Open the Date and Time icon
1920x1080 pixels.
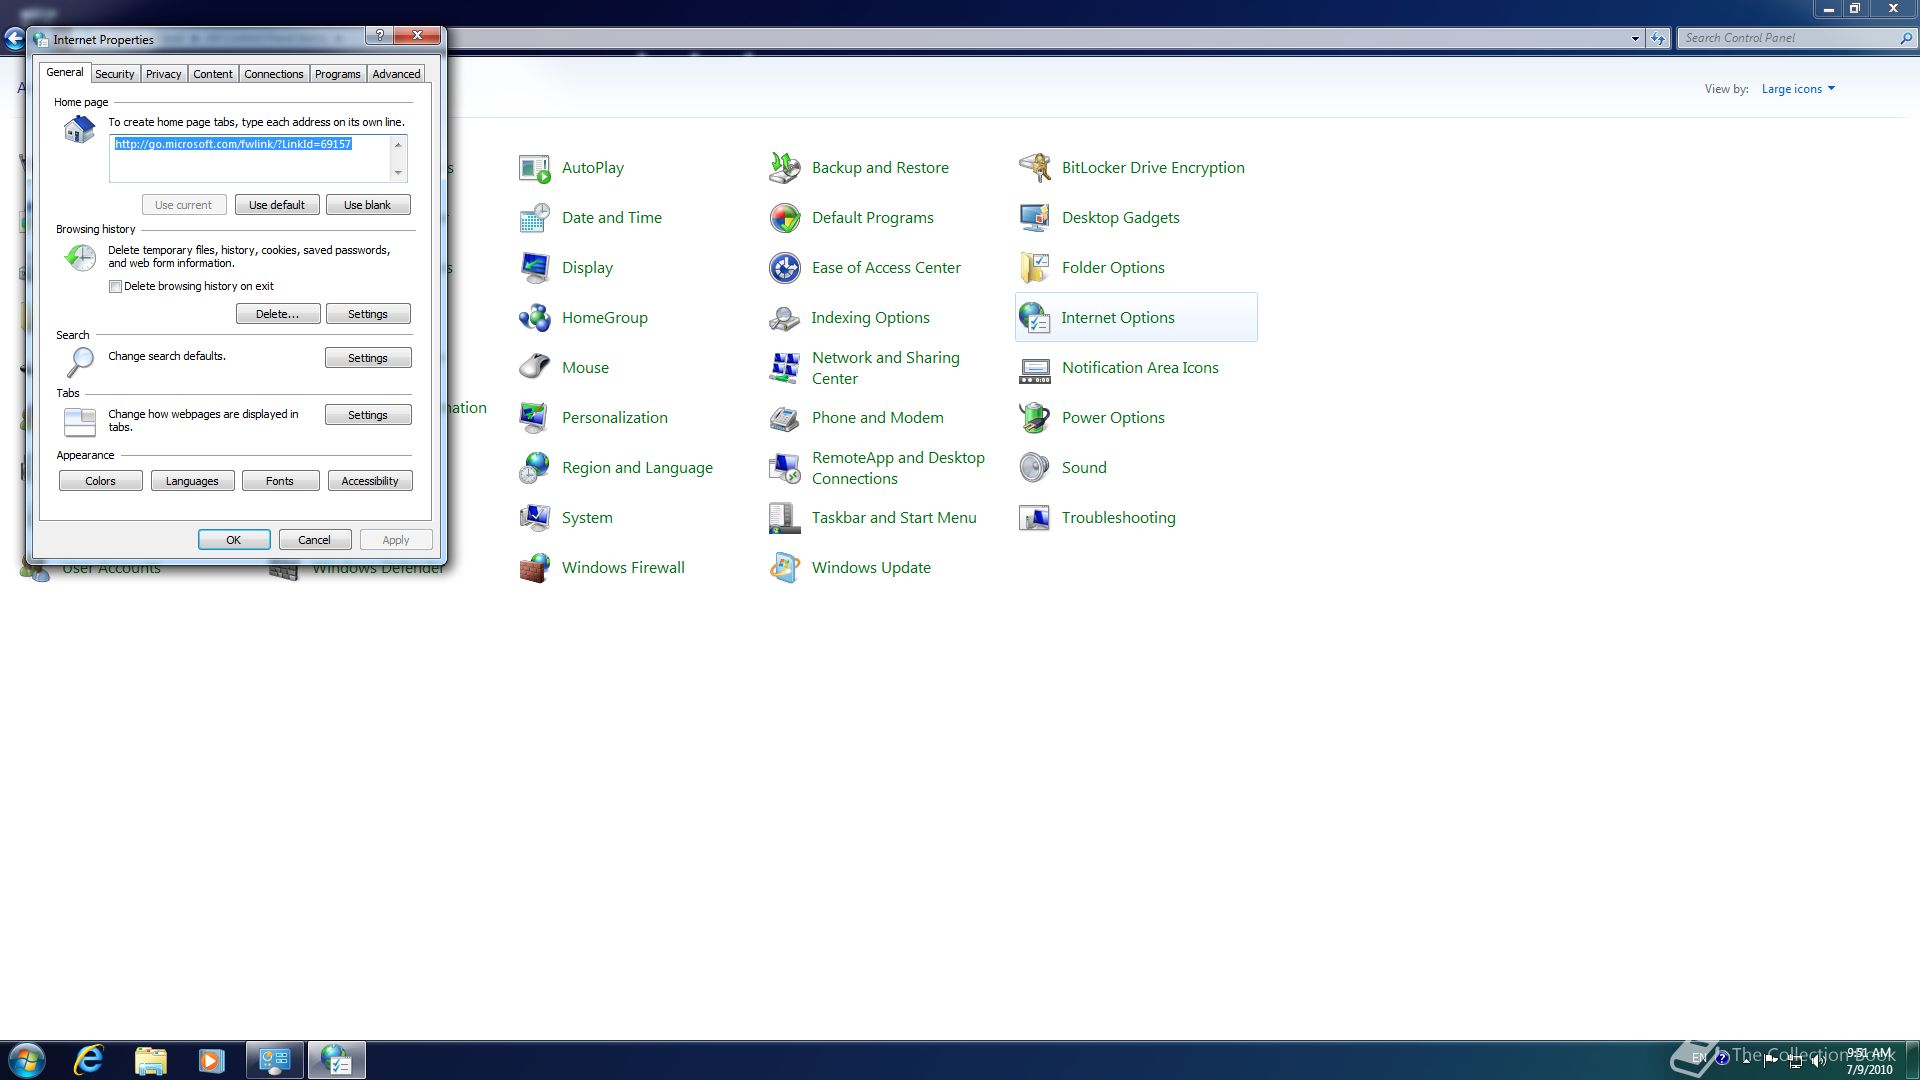[x=535, y=218]
